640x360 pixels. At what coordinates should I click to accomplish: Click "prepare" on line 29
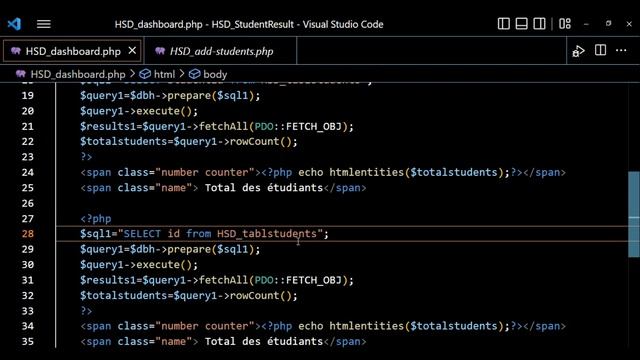tap(189, 249)
